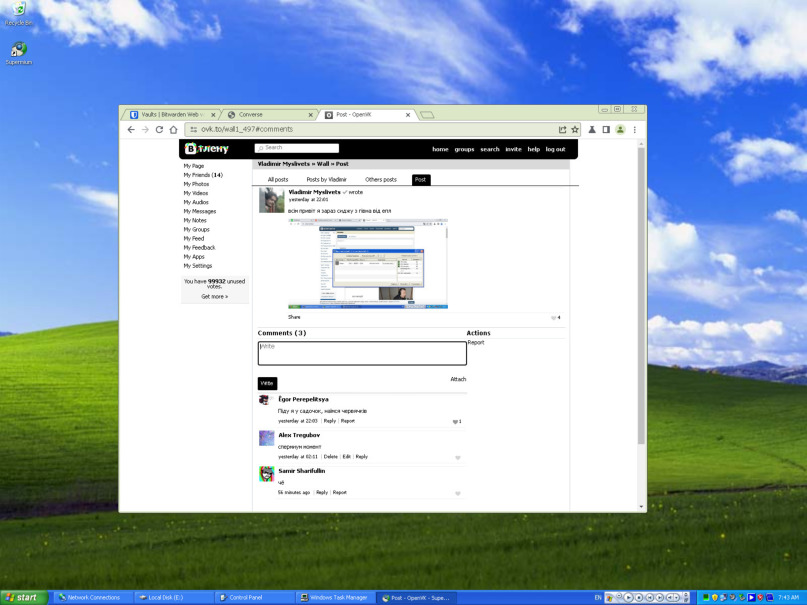The image size is (807, 605).
Task: Expand the Attach option under comment box
Action: pos(458,379)
